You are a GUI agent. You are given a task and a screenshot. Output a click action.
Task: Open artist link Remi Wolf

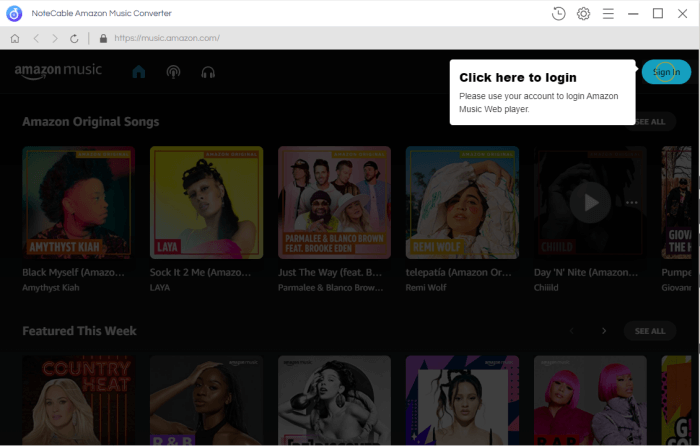(426, 288)
